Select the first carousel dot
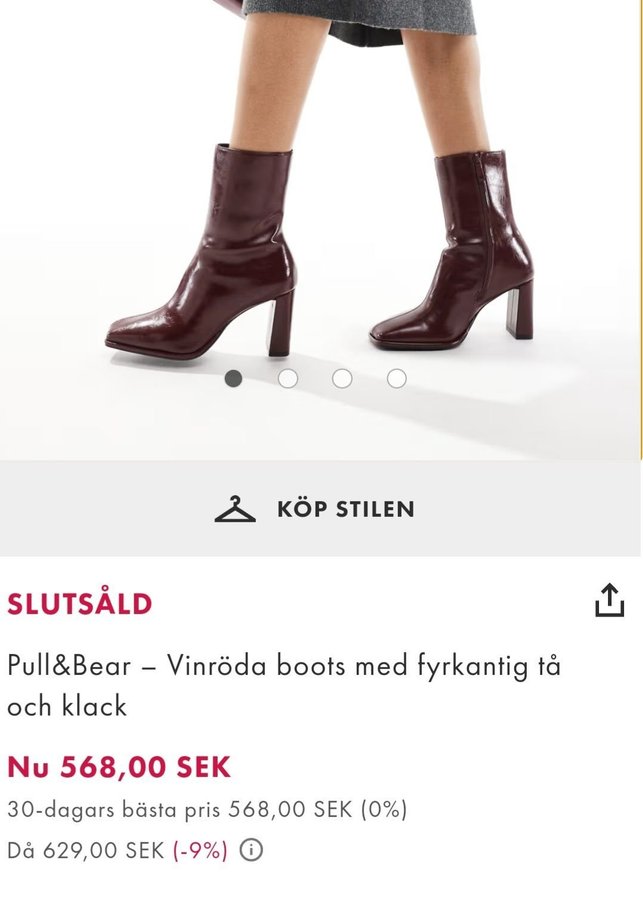This screenshot has width=643, height=900. [x=234, y=378]
